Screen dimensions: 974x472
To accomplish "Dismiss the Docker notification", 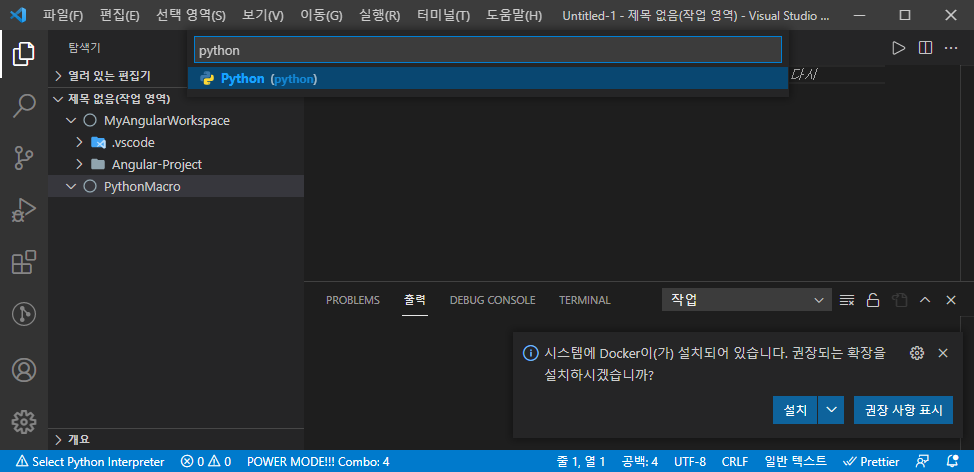I will pos(943,353).
